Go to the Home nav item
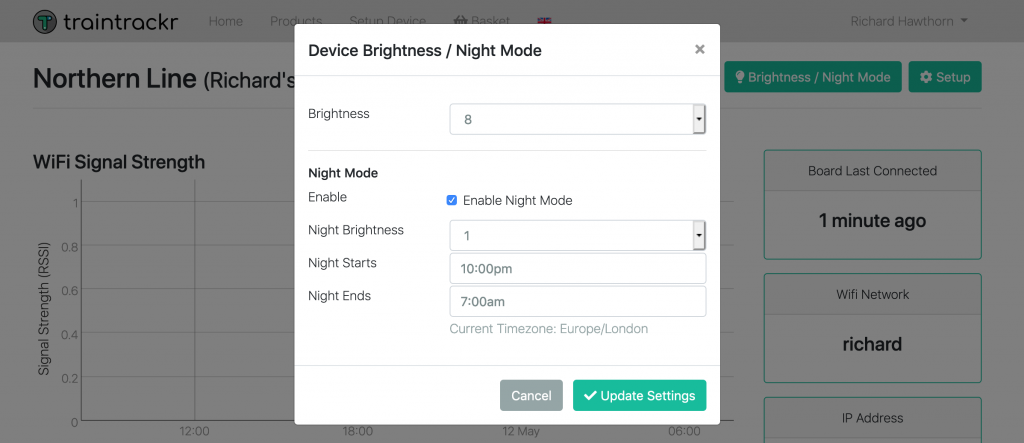The image size is (1024, 443). coord(226,21)
